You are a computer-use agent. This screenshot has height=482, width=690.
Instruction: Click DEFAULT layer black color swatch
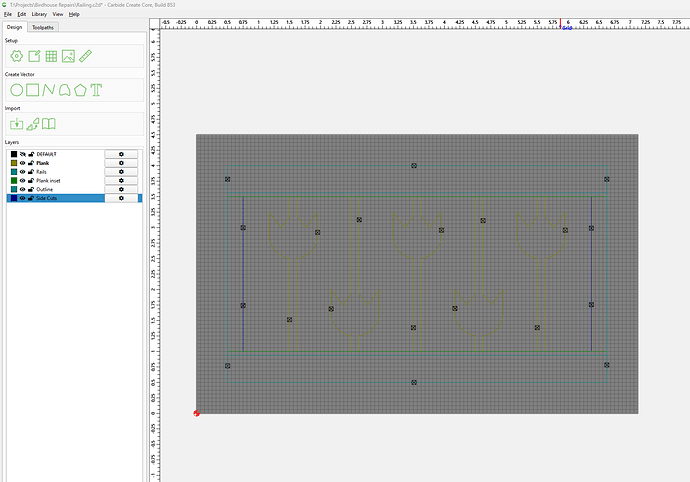pos(14,154)
